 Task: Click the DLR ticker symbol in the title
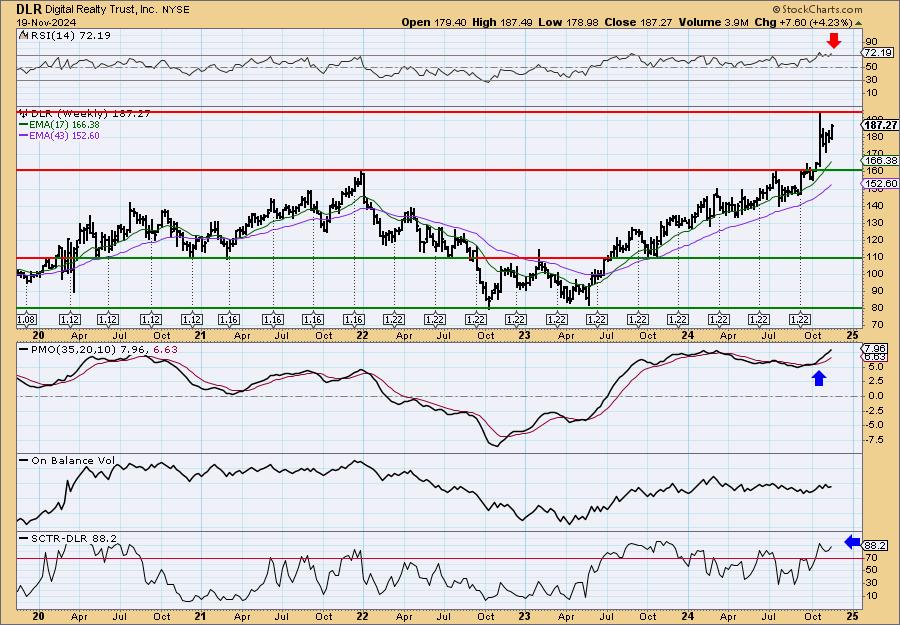(x=29, y=9)
